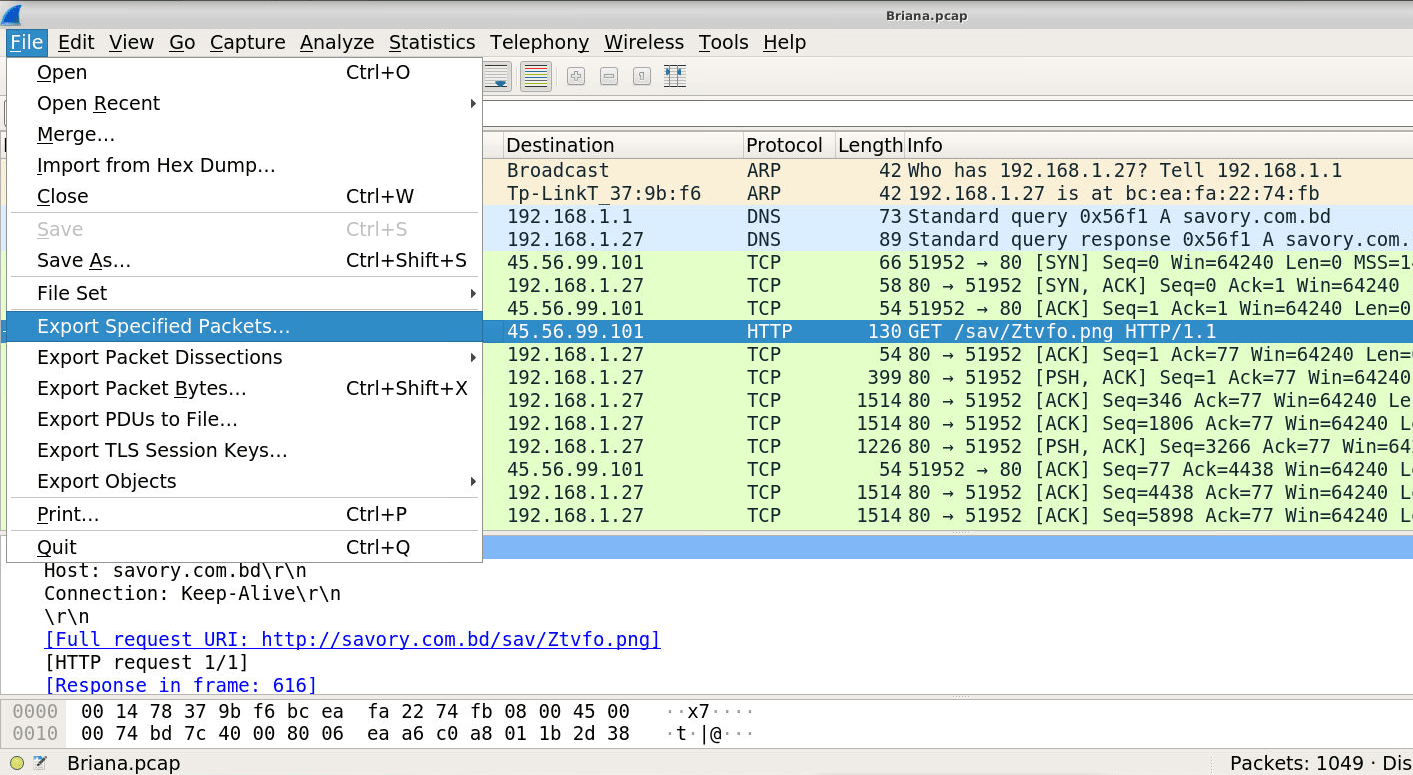Zoom out packet text with minus icon
1413x775 pixels.
tap(609, 76)
